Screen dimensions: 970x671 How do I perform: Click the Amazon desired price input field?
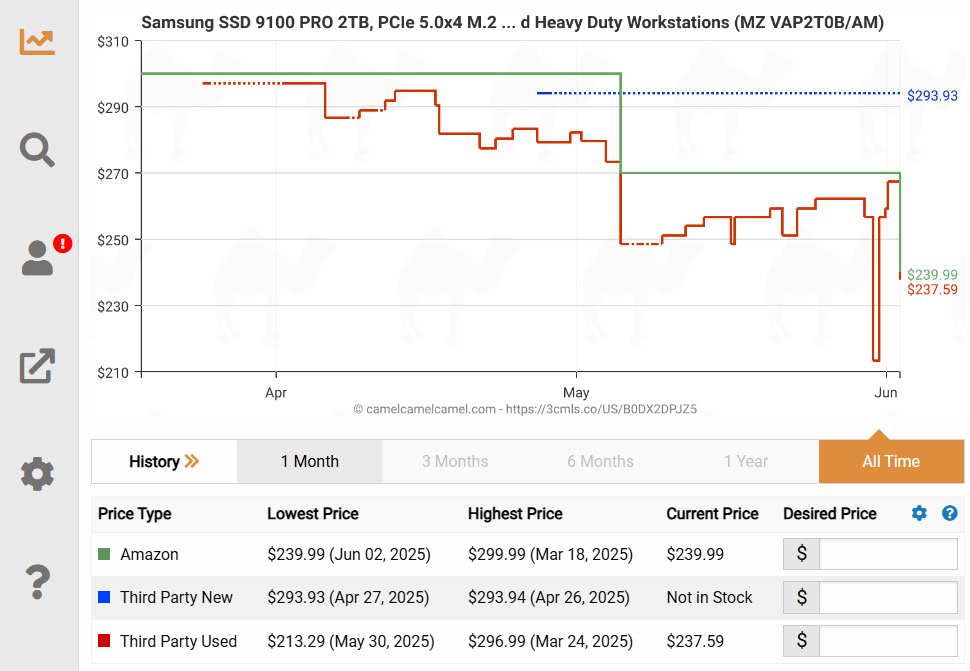point(887,554)
